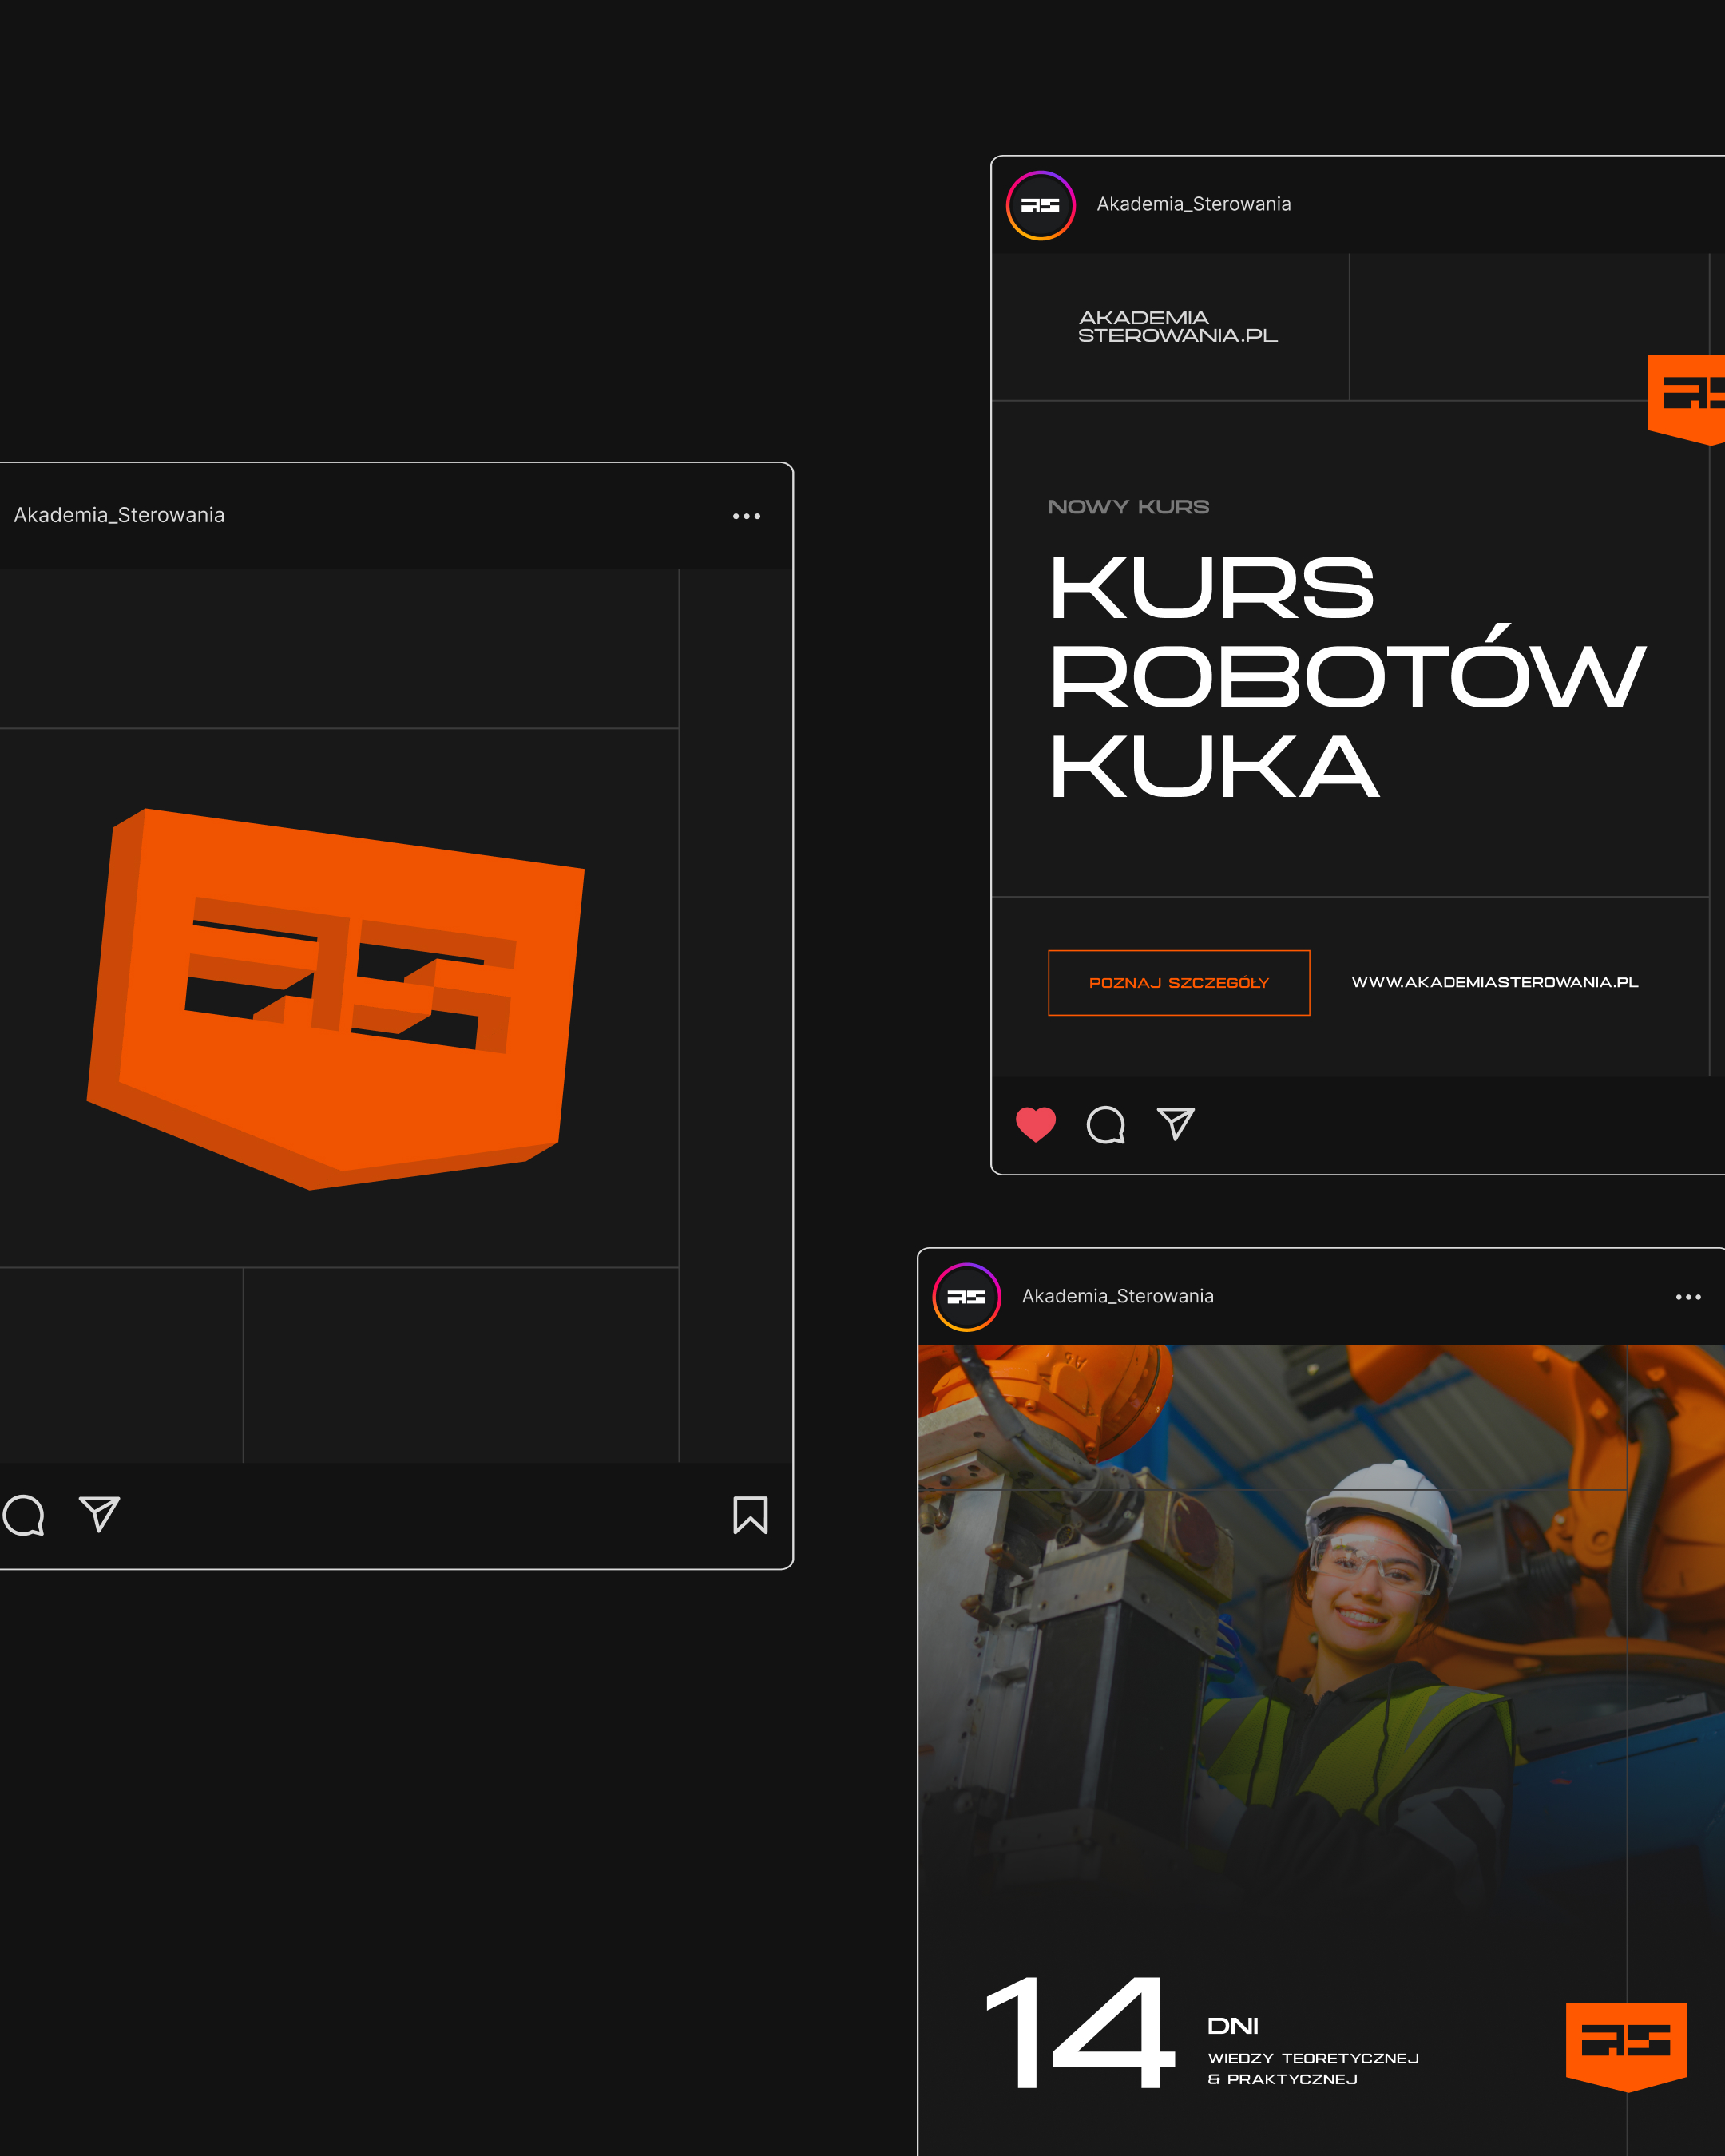The height and width of the screenshot is (2156, 1725).
Task: Bookmark the left post with AS logo
Action: (750, 1515)
